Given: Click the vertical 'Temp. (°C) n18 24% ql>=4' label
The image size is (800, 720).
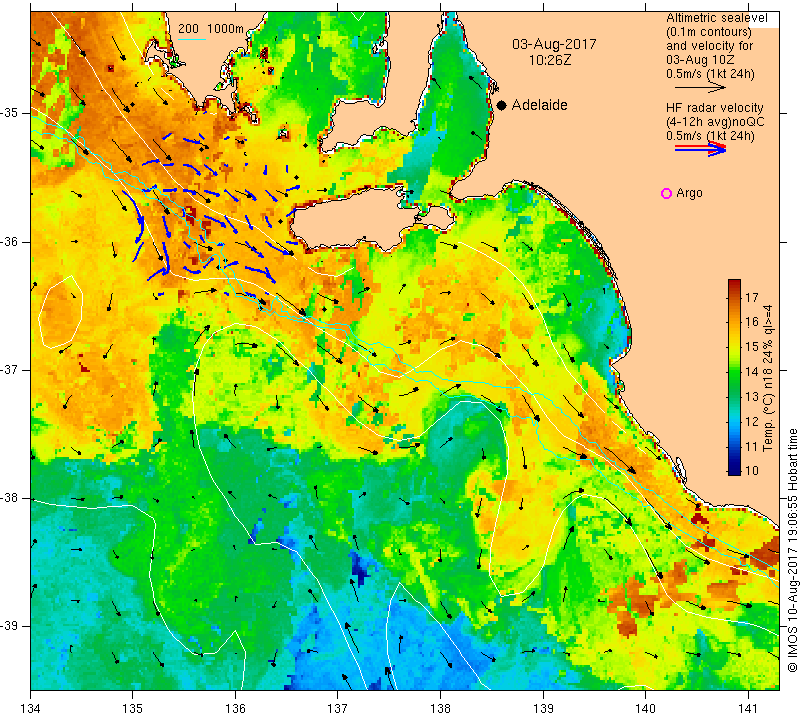Looking at the screenshot, I should pyautogui.click(x=767, y=378).
